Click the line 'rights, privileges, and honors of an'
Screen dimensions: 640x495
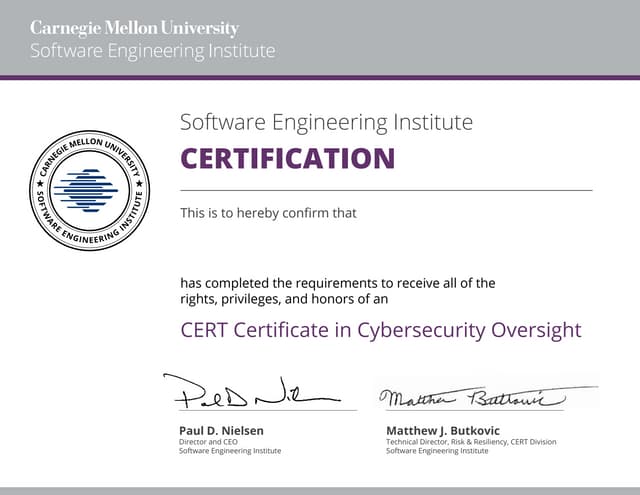coord(284,299)
